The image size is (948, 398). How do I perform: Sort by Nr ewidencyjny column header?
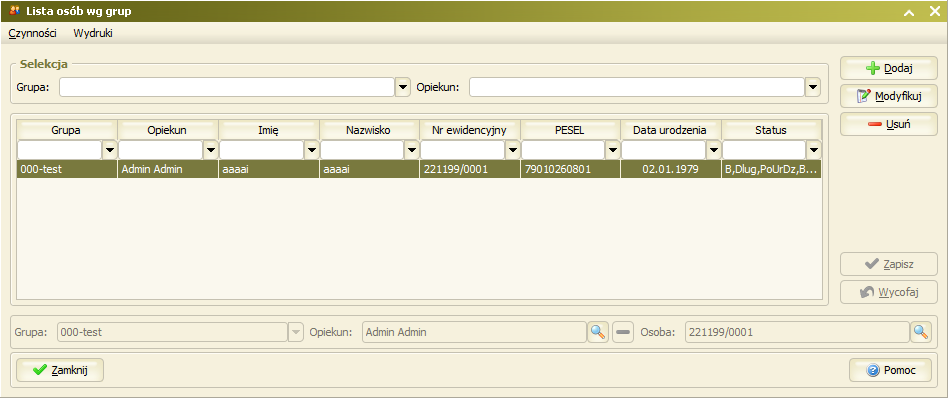point(470,129)
